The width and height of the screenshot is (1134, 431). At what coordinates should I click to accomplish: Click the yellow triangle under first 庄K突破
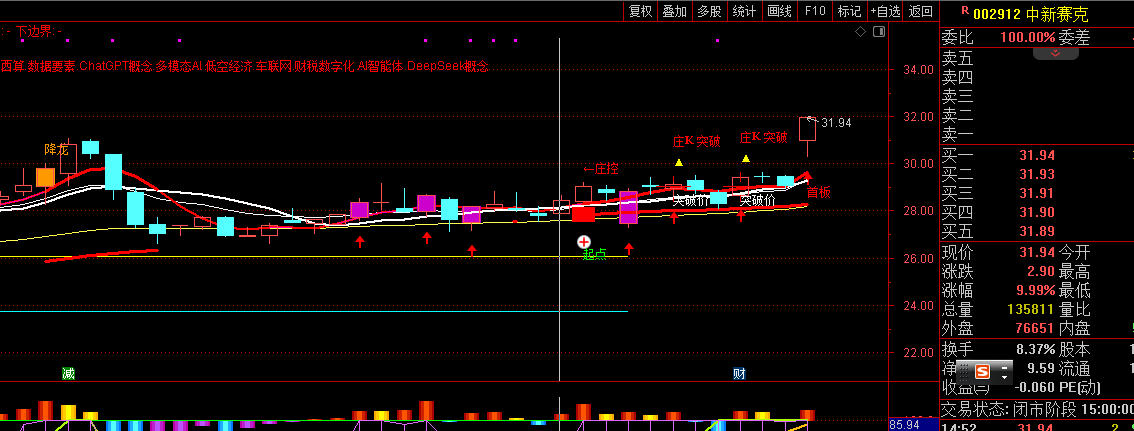(679, 162)
